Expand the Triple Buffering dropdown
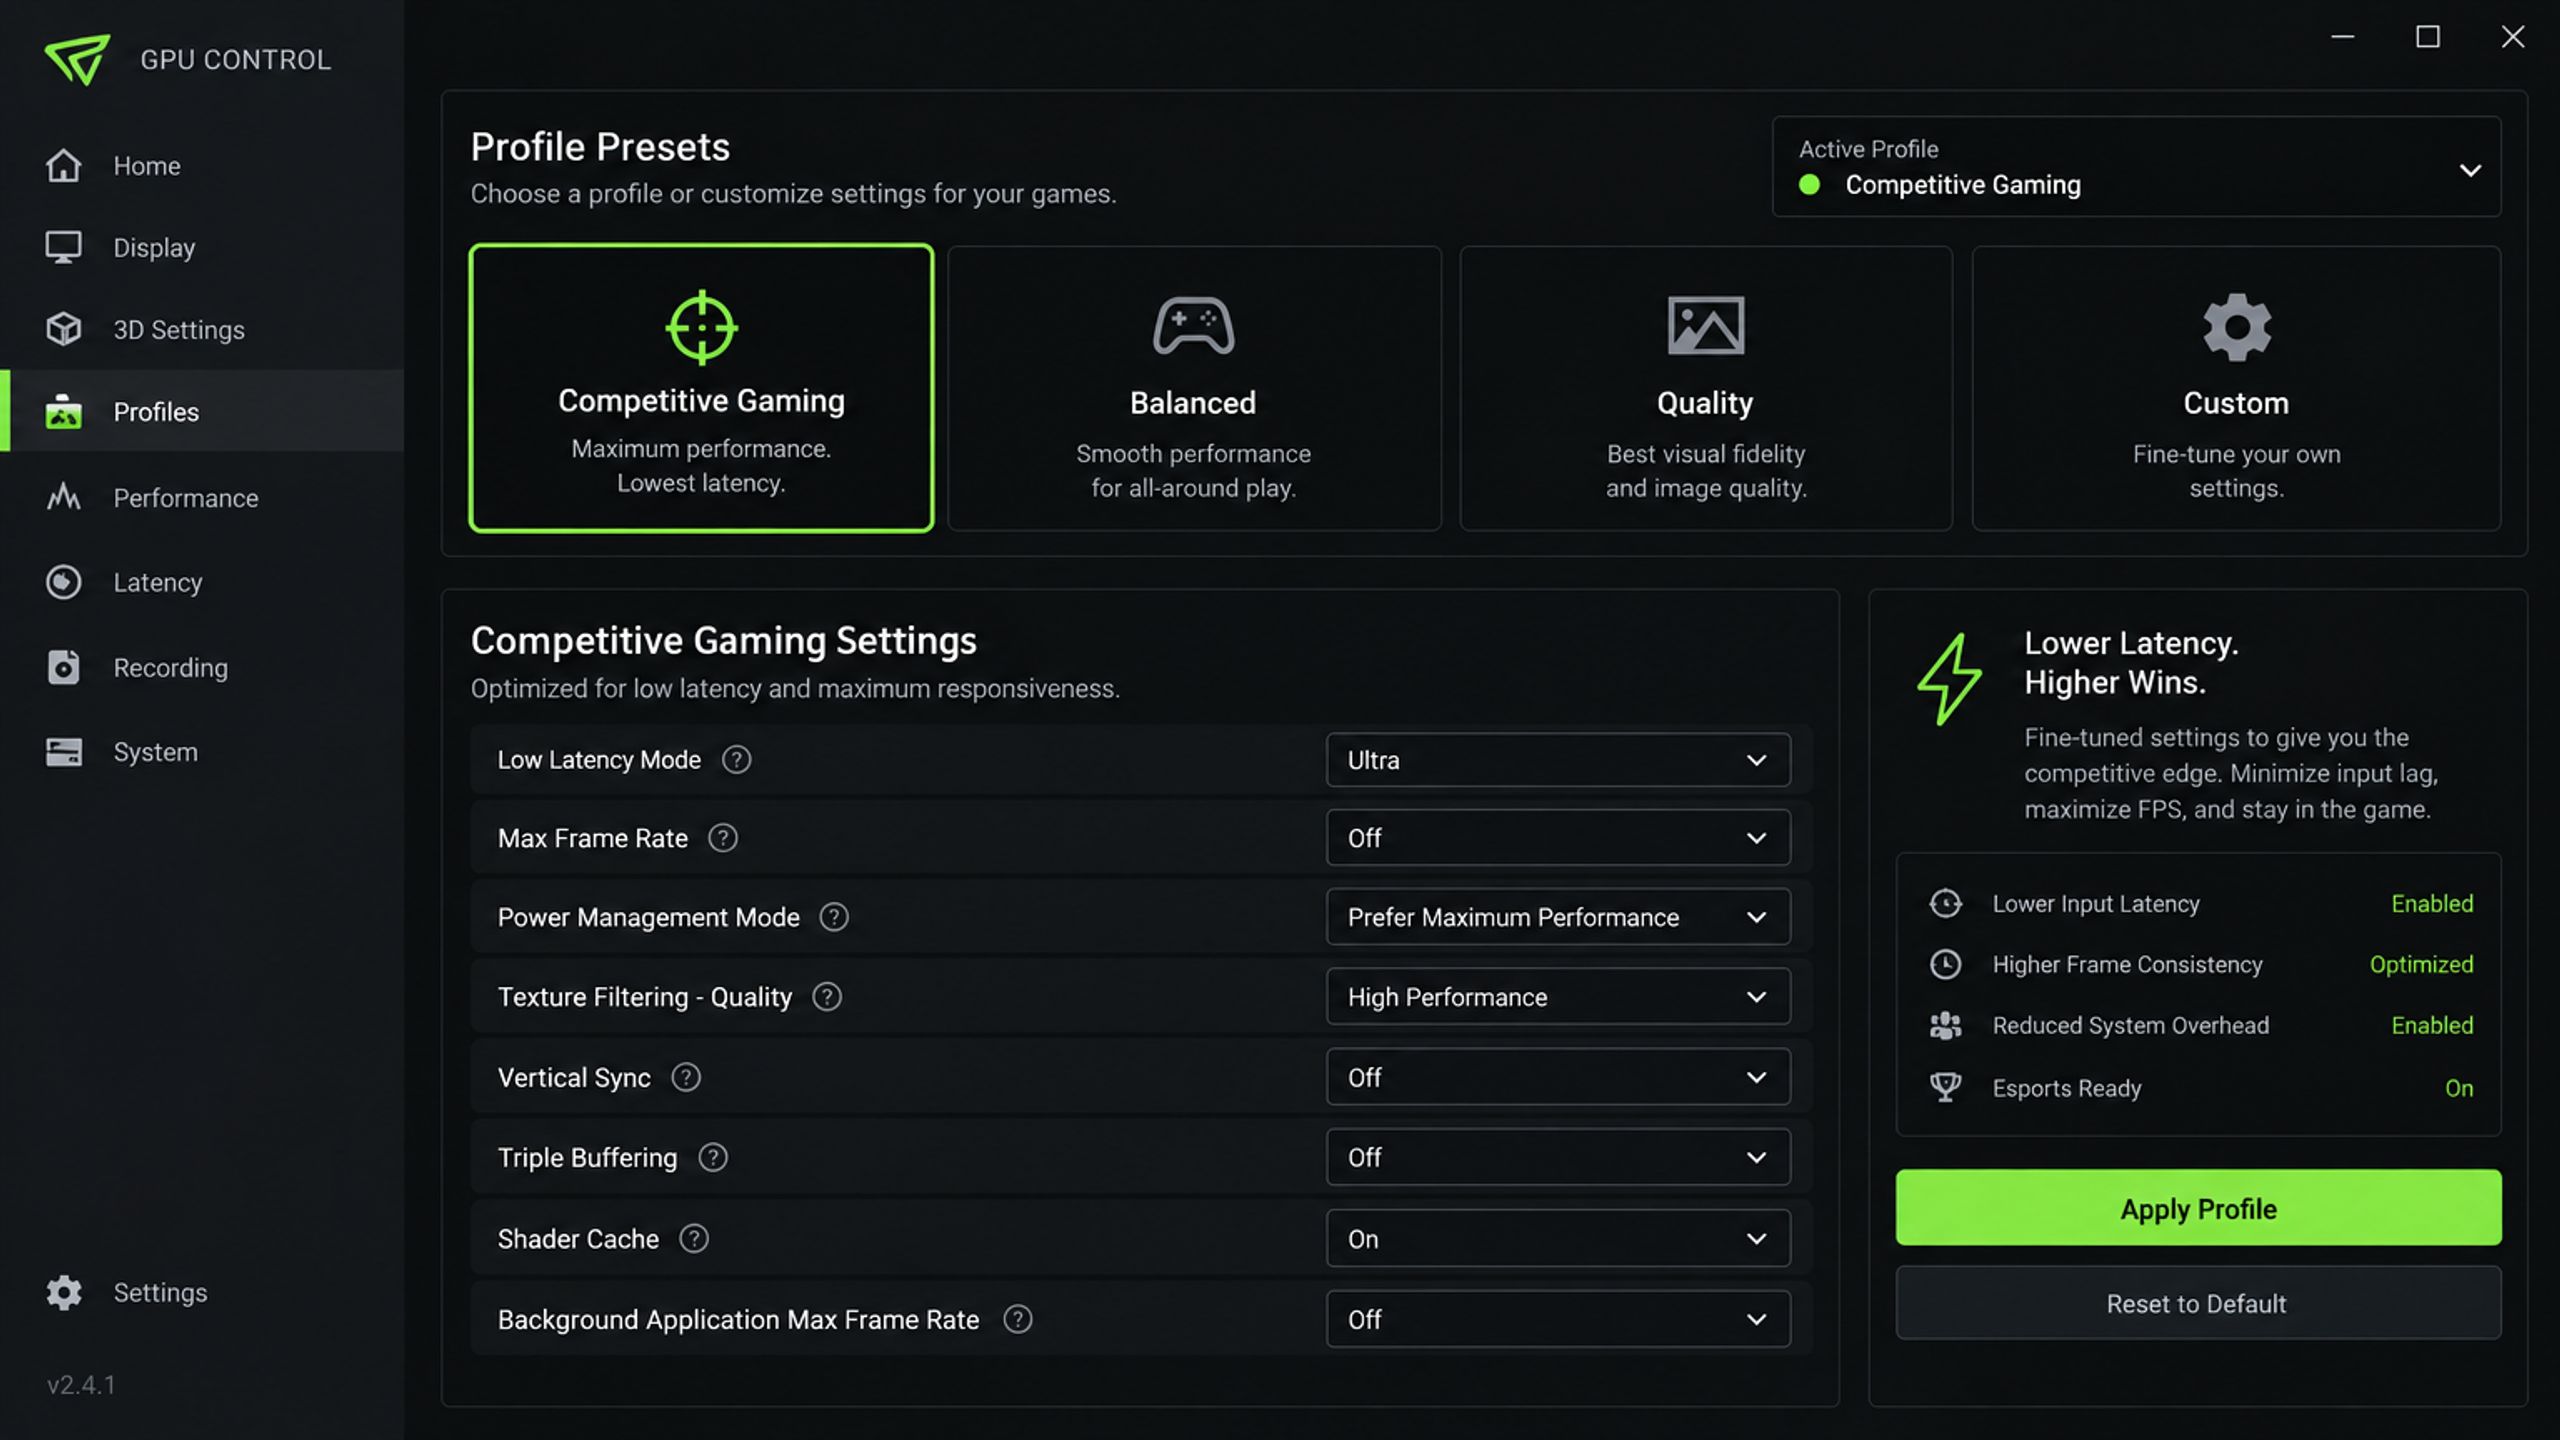Screen dimensions: 2560x1440 pos(1558,1157)
